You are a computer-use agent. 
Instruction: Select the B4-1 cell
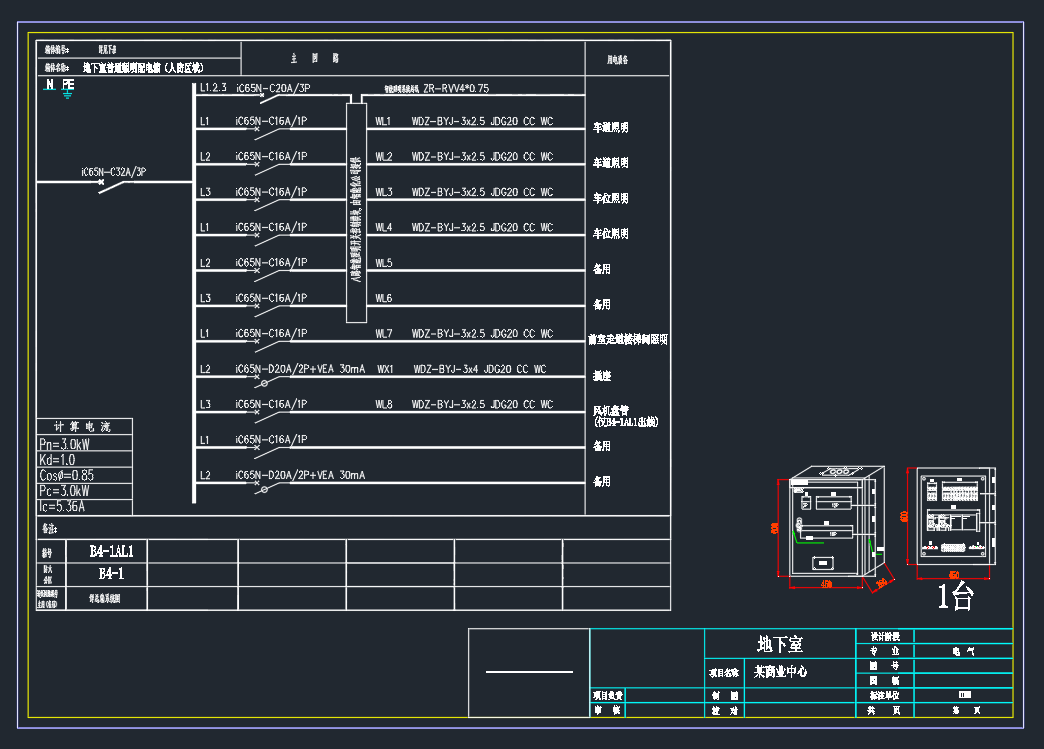(111, 574)
